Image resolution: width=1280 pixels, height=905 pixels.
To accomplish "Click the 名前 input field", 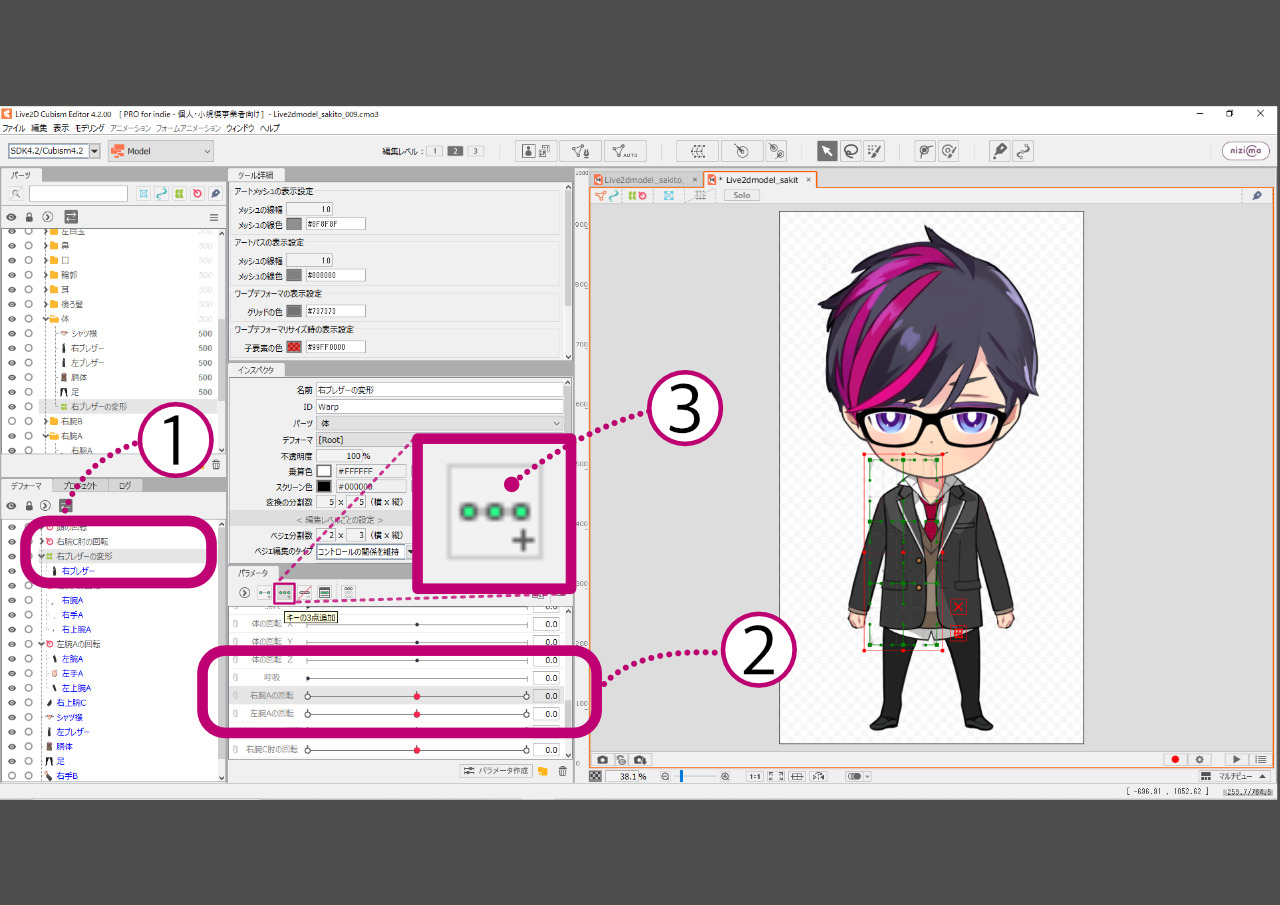I will 439,390.
